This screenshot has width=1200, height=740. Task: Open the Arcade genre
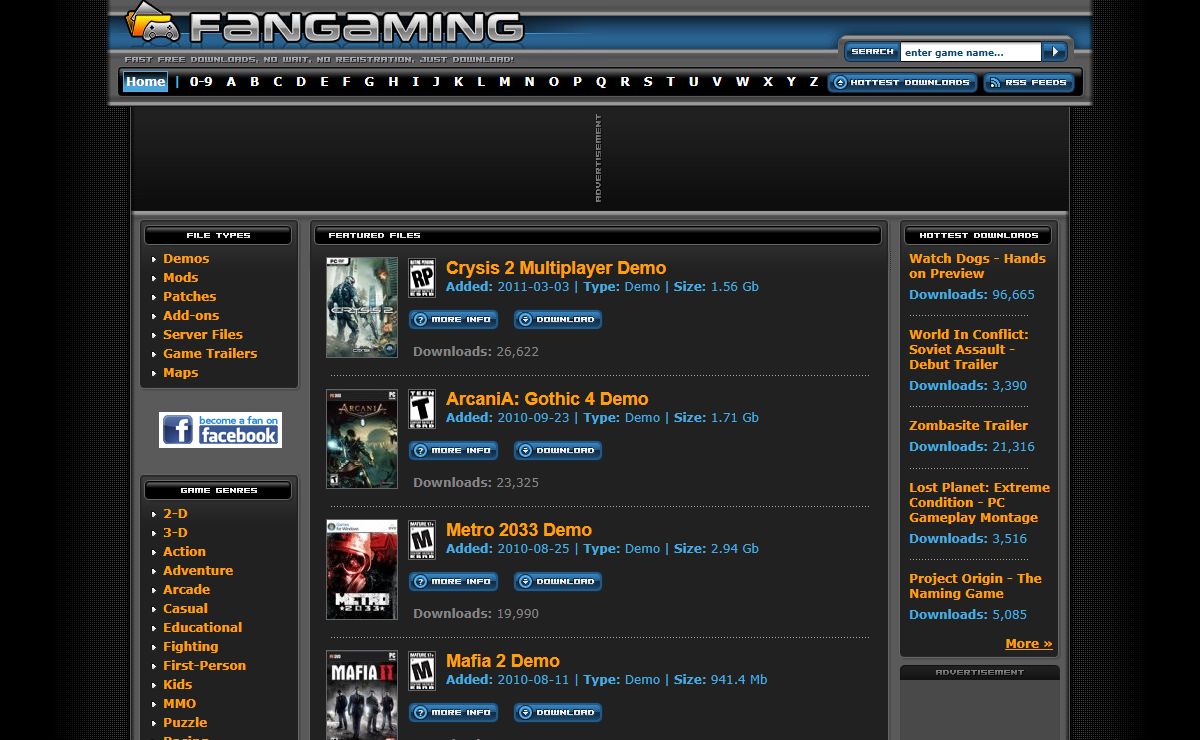[x=187, y=589]
